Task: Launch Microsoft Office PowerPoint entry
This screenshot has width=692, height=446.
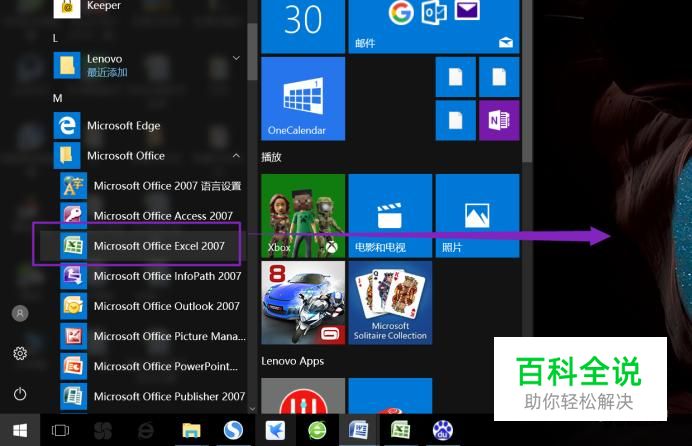Action: click(152, 366)
